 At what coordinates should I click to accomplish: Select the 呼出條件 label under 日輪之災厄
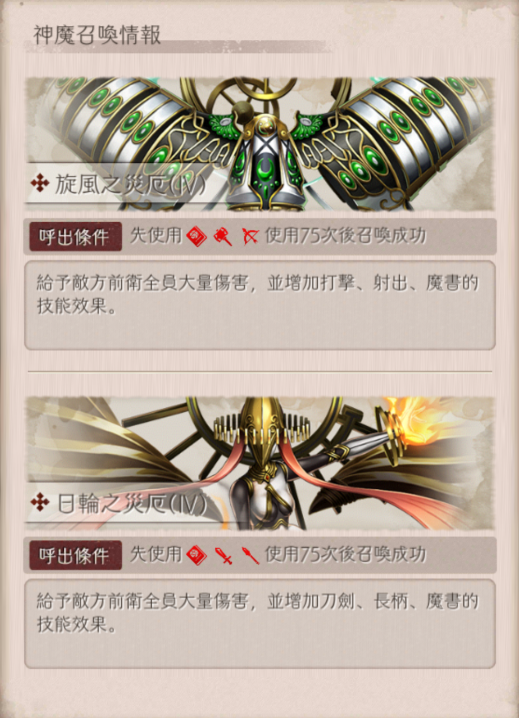76,555
